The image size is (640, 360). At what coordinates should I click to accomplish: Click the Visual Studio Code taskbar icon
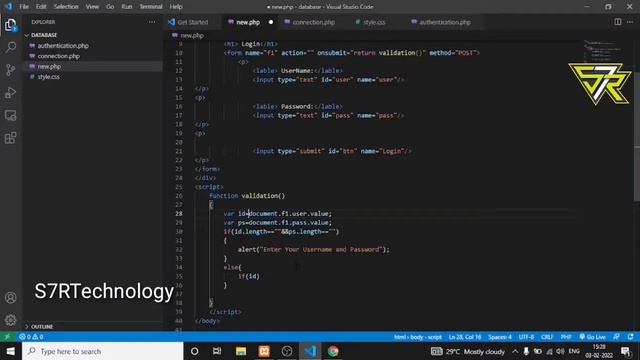tap(310, 351)
